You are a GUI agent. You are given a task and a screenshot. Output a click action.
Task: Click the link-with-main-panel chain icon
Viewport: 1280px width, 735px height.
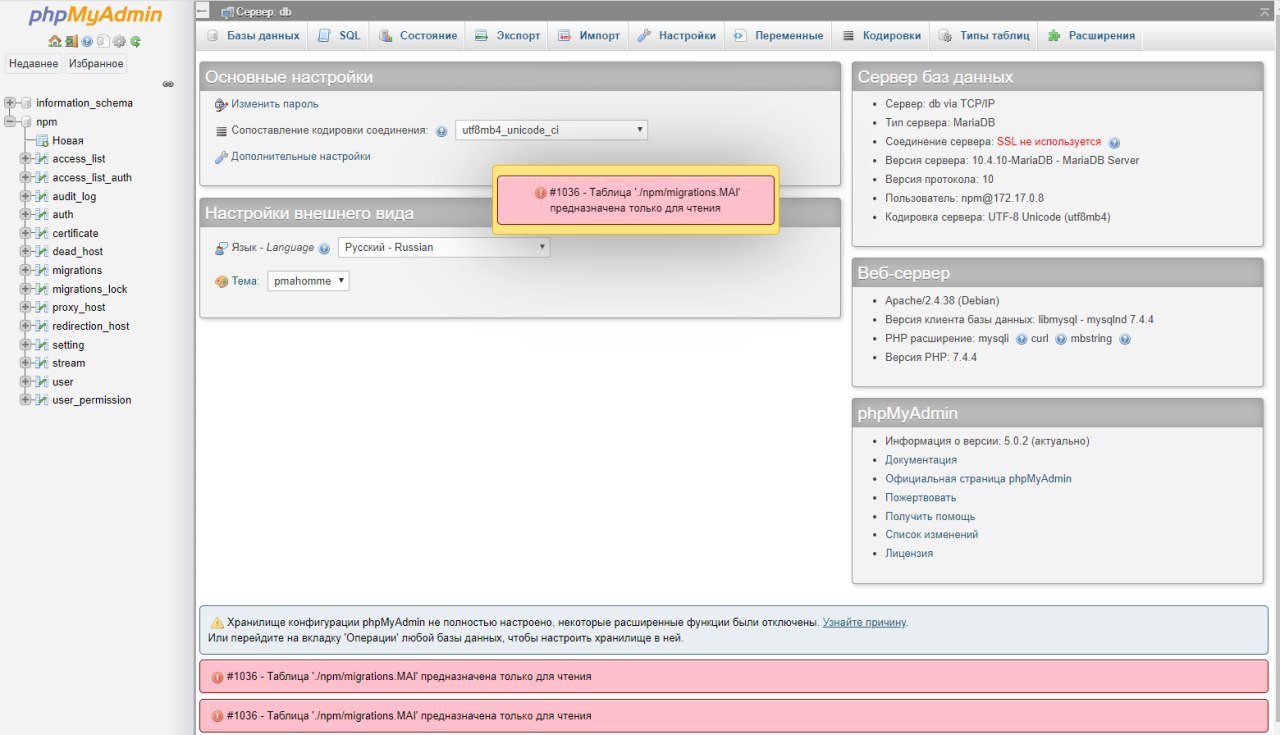coord(169,84)
